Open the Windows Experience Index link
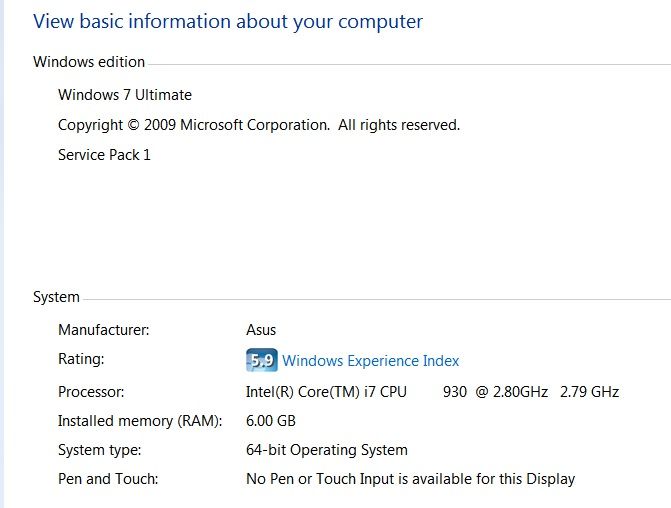This screenshot has height=508, width=671. click(x=370, y=360)
